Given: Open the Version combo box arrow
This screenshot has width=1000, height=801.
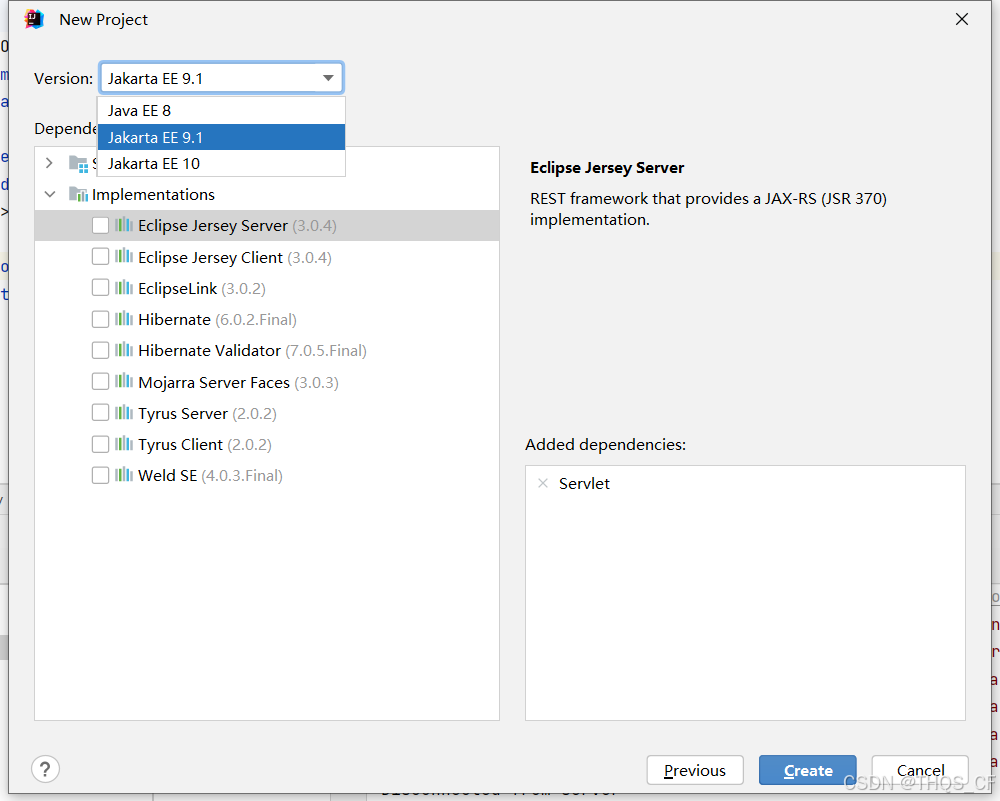Looking at the screenshot, I should coord(328,78).
